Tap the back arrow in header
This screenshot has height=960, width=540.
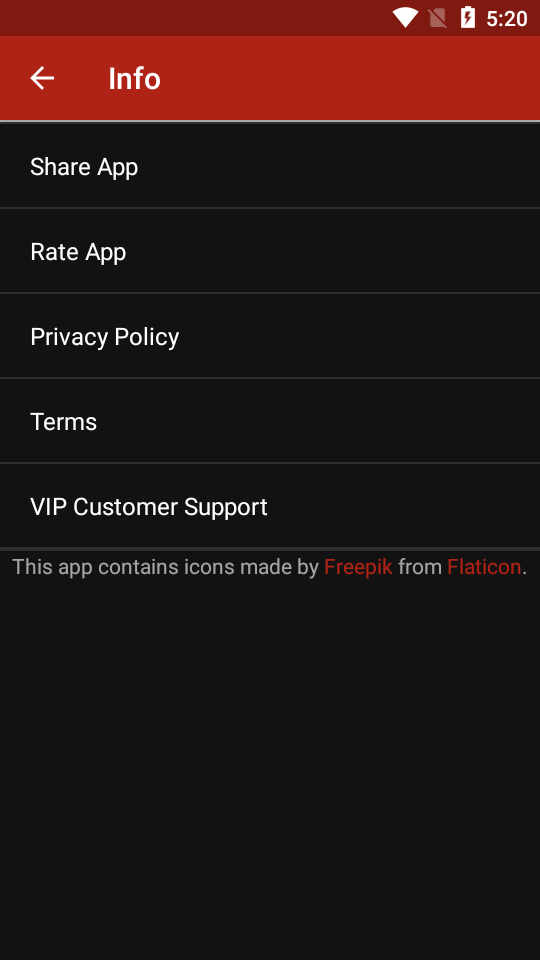coord(42,78)
